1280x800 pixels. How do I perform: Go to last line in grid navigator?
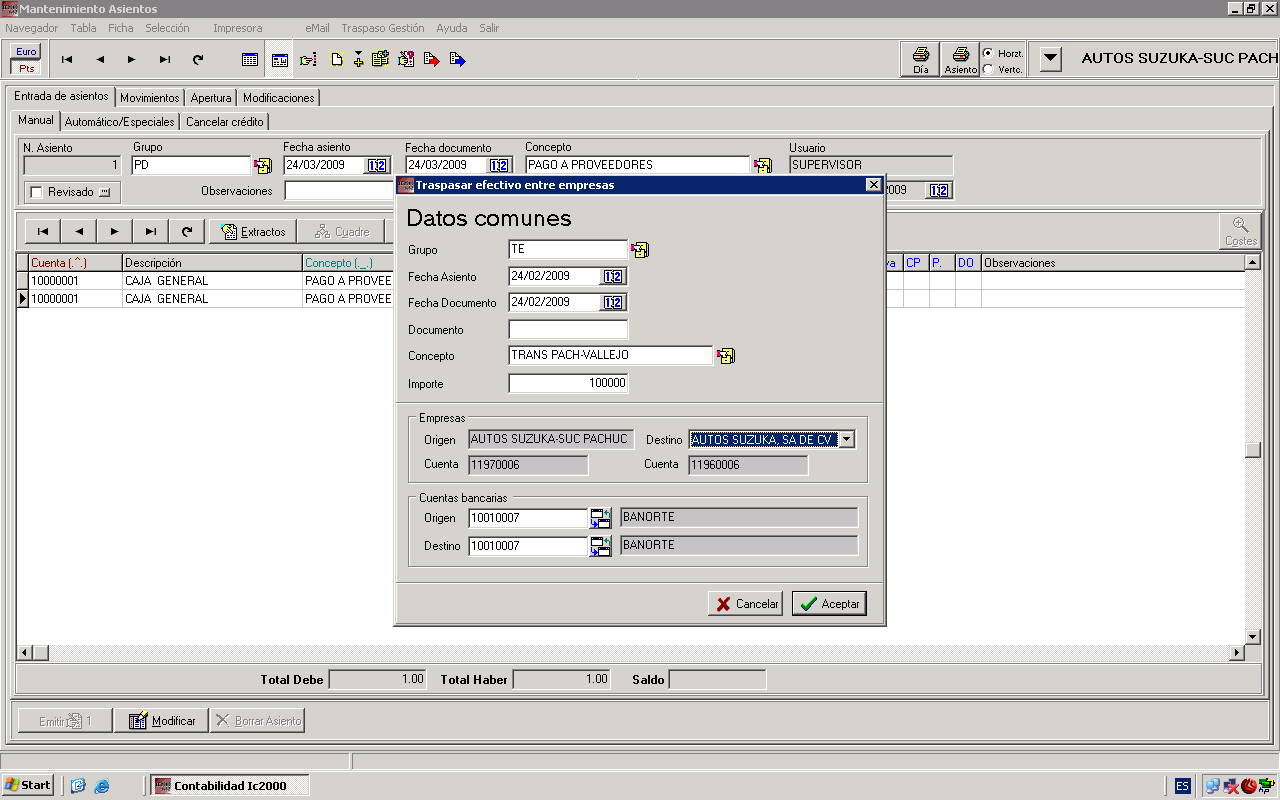pyautogui.click(x=151, y=231)
